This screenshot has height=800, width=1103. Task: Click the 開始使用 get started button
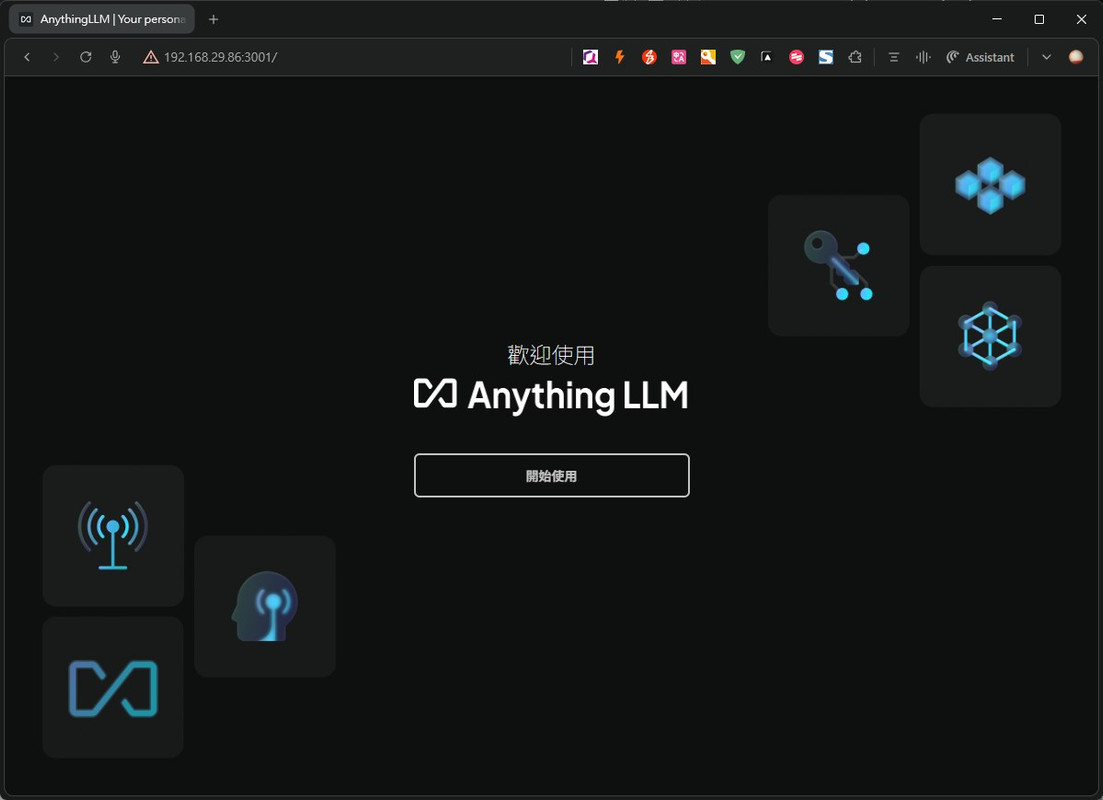552,476
